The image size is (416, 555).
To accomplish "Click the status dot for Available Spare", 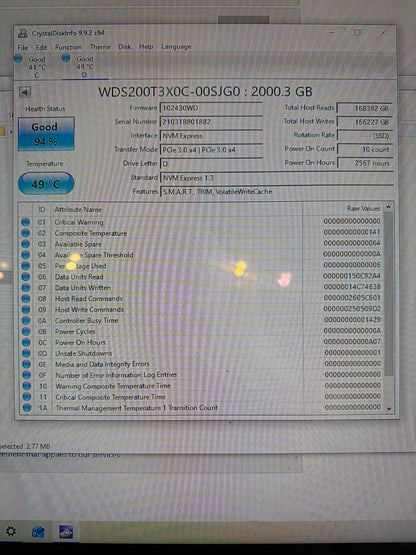I will (25, 244).
